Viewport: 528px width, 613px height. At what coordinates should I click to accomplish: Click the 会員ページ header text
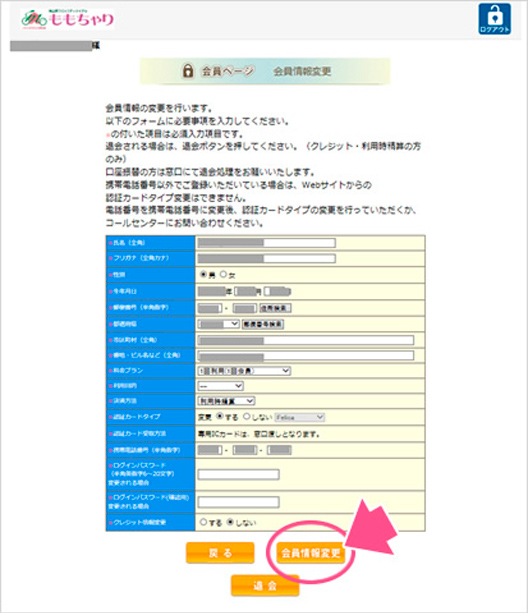pyautogui.click(x=228, y=71)
